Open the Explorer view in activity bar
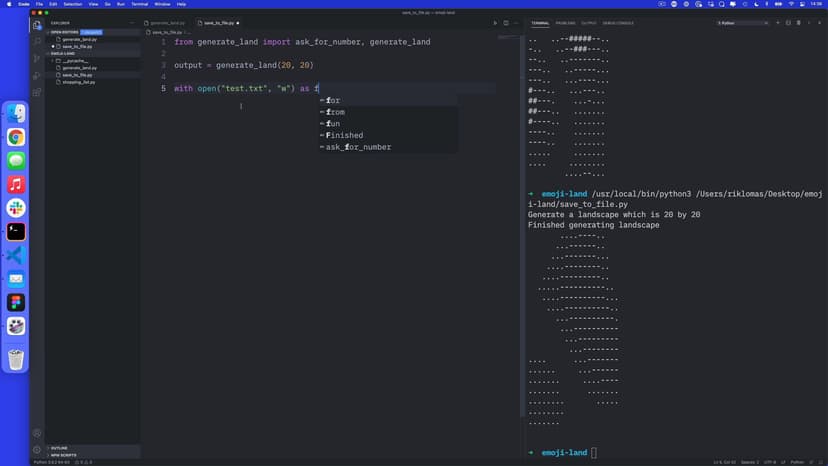Image resolution: width=828 pixels, height=466 pixels. (37, 25)
